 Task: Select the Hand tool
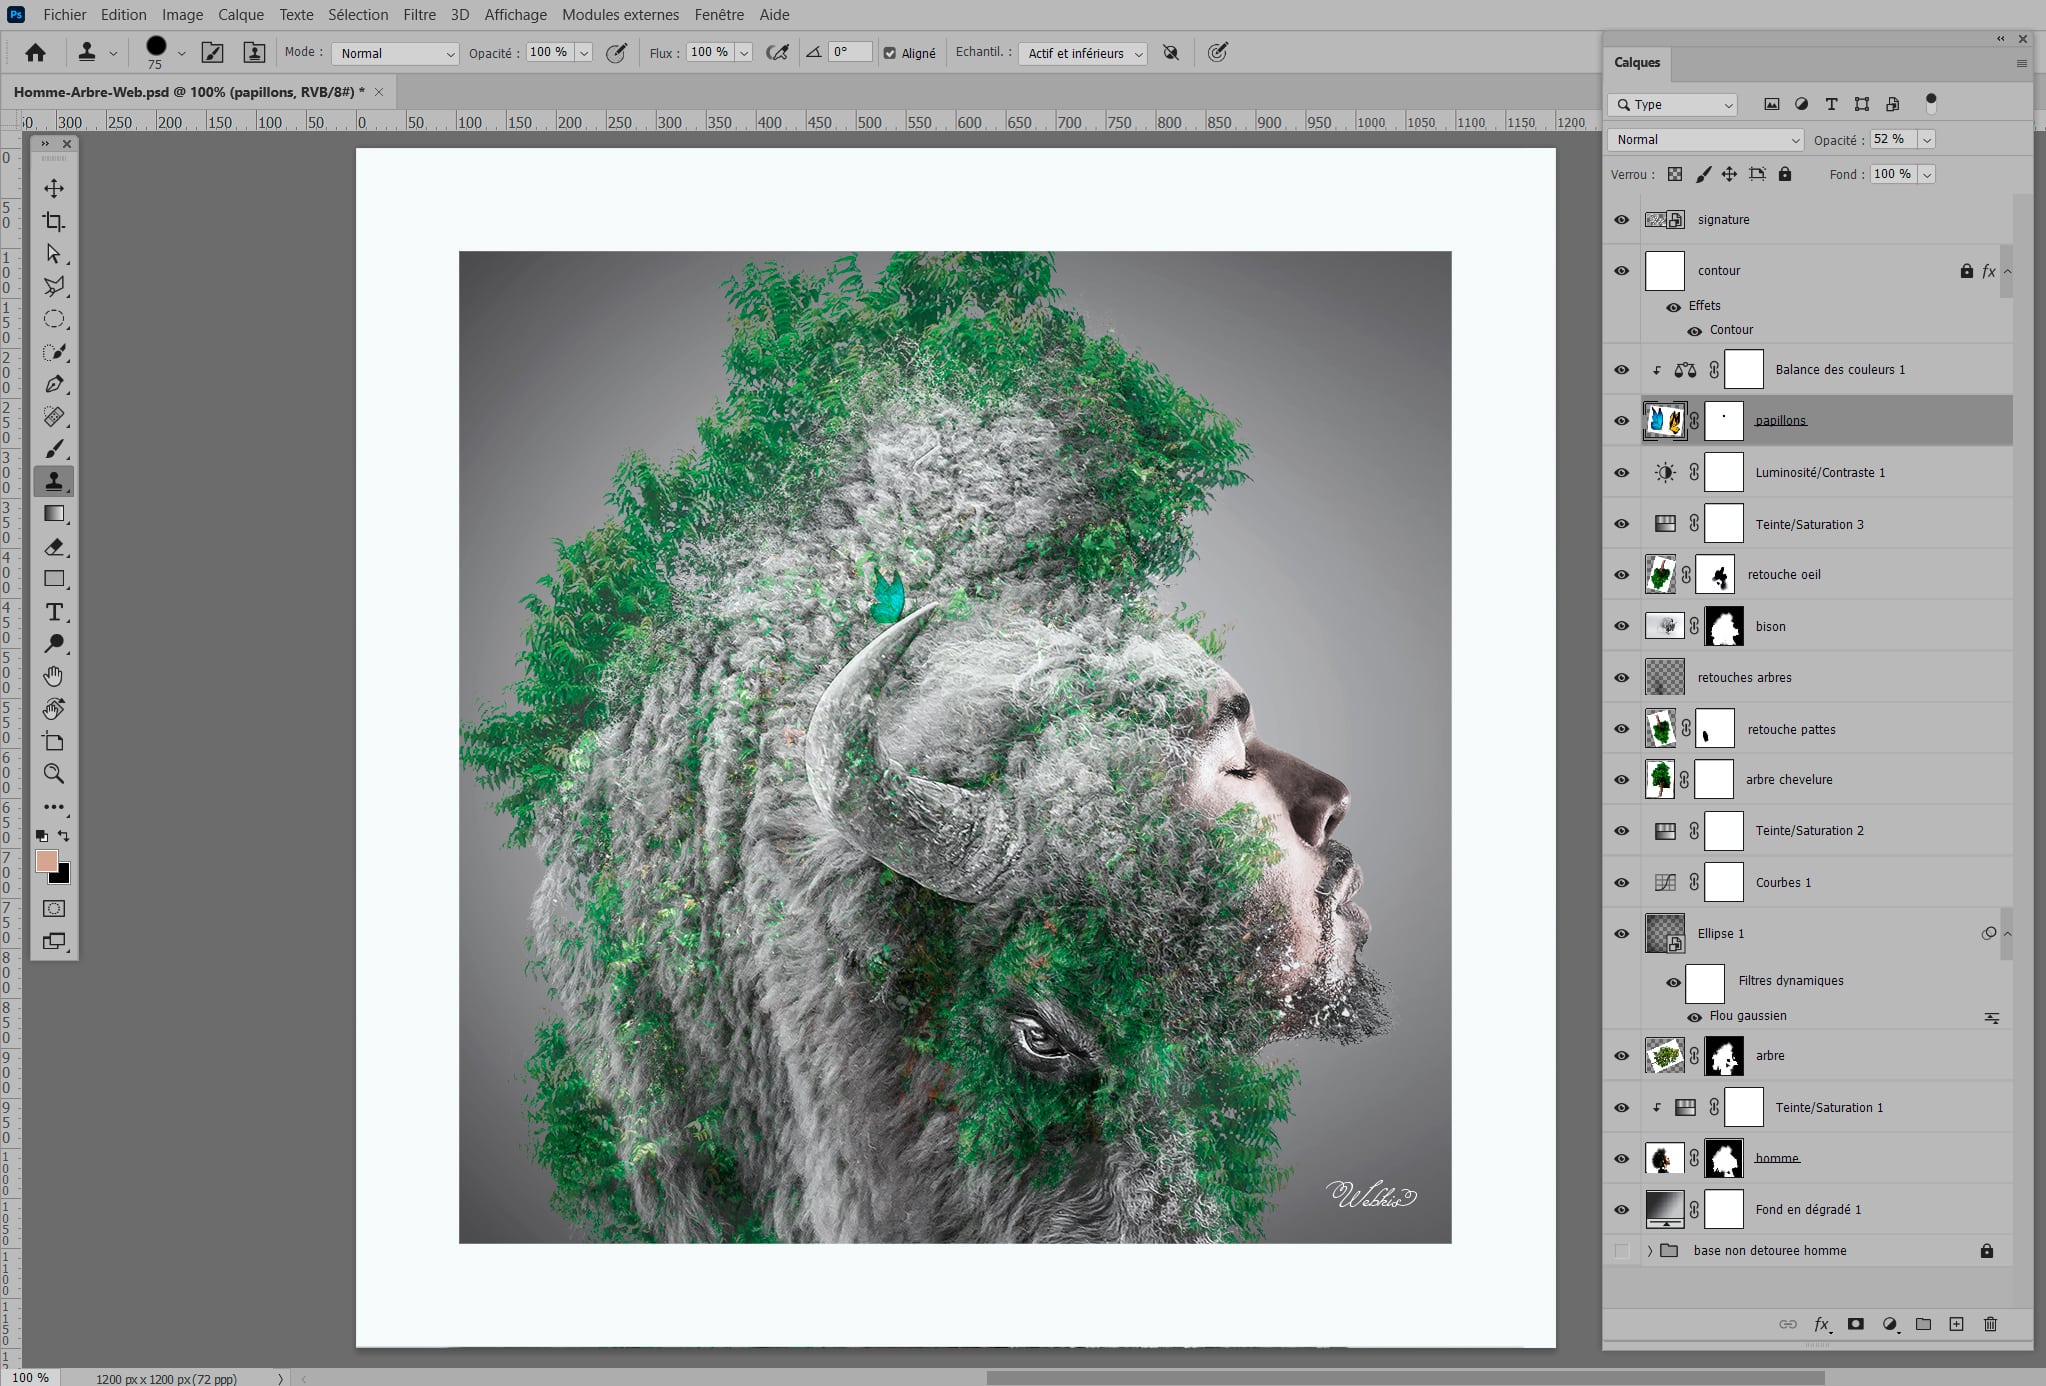54,677
